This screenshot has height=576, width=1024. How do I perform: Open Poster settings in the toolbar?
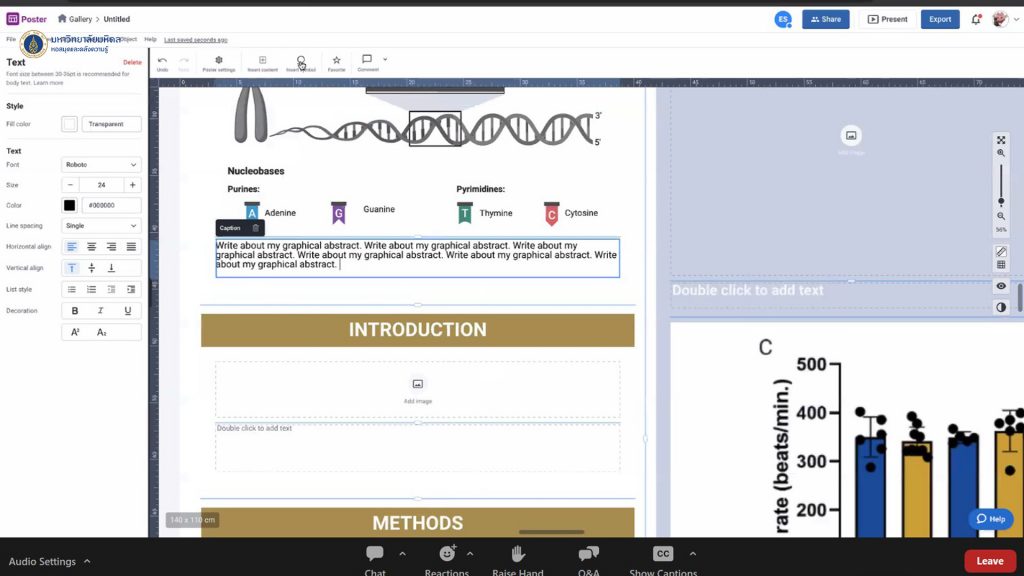coord(218,63)
